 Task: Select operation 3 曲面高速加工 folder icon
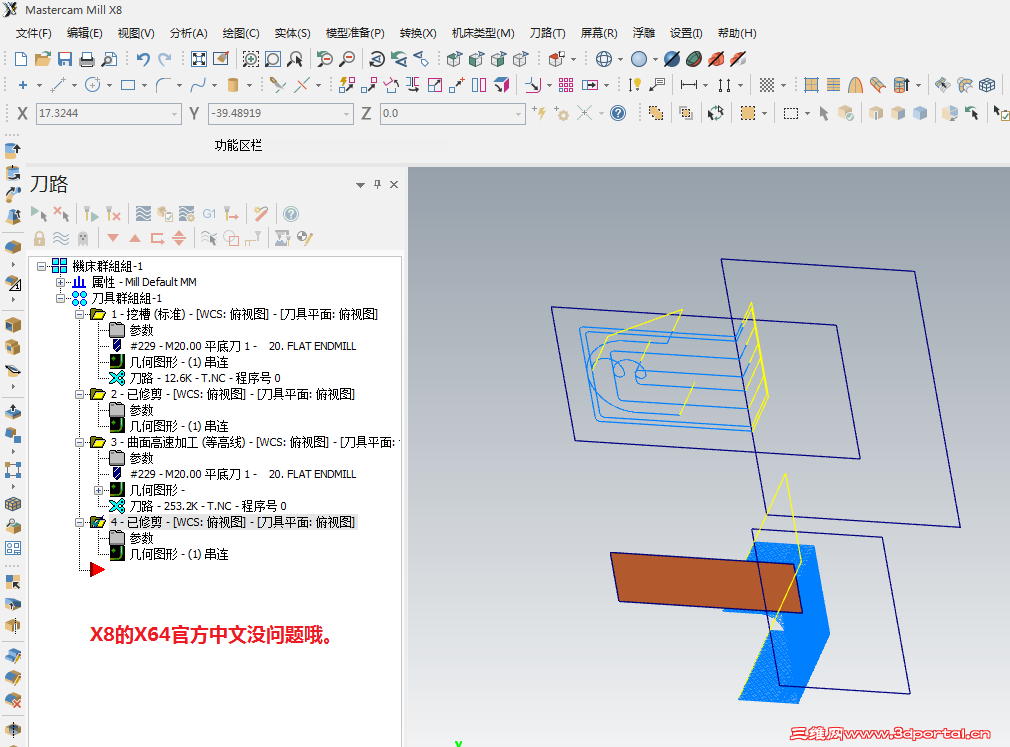(98, 442)
